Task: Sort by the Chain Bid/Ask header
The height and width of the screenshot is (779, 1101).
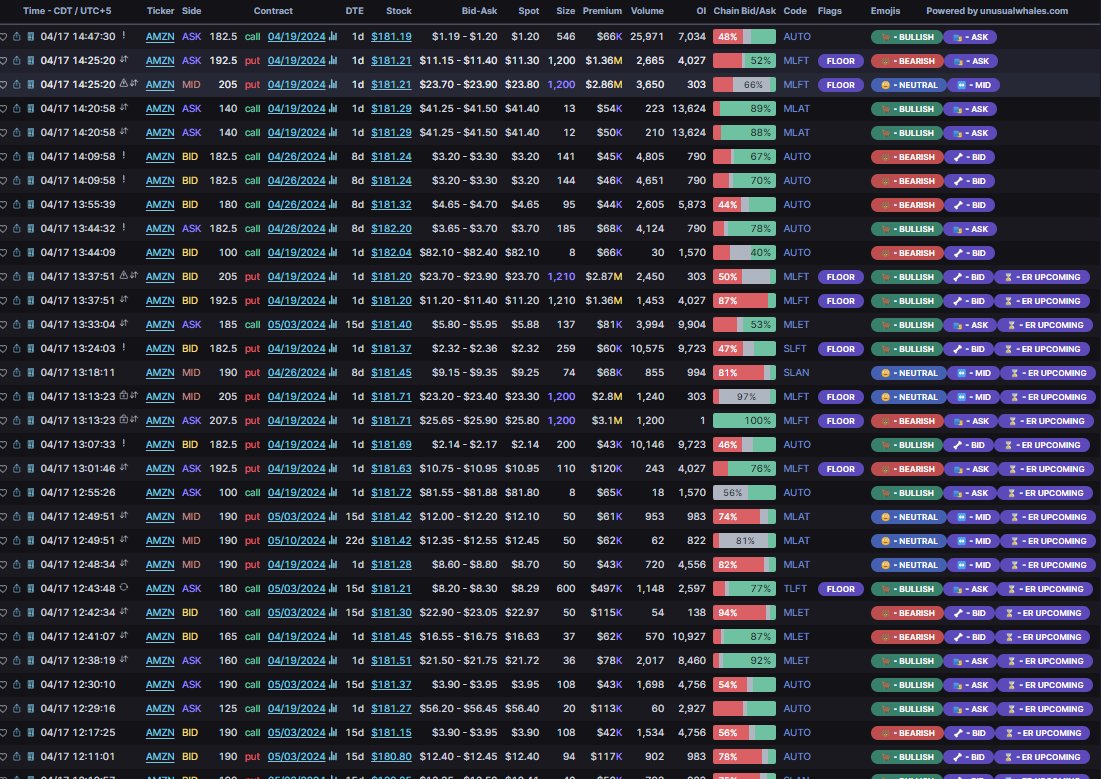Action: [744, 11]
